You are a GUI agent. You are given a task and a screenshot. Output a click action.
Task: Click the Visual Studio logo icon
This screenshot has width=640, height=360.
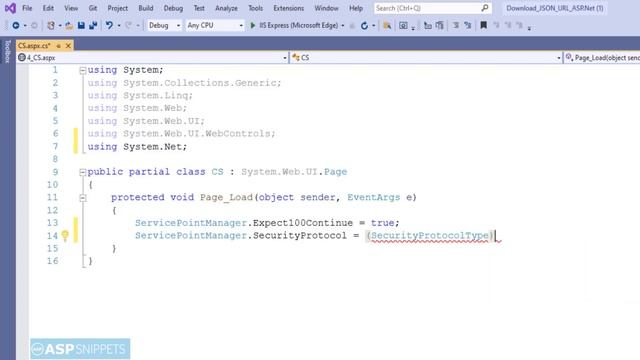click(10, 8)
